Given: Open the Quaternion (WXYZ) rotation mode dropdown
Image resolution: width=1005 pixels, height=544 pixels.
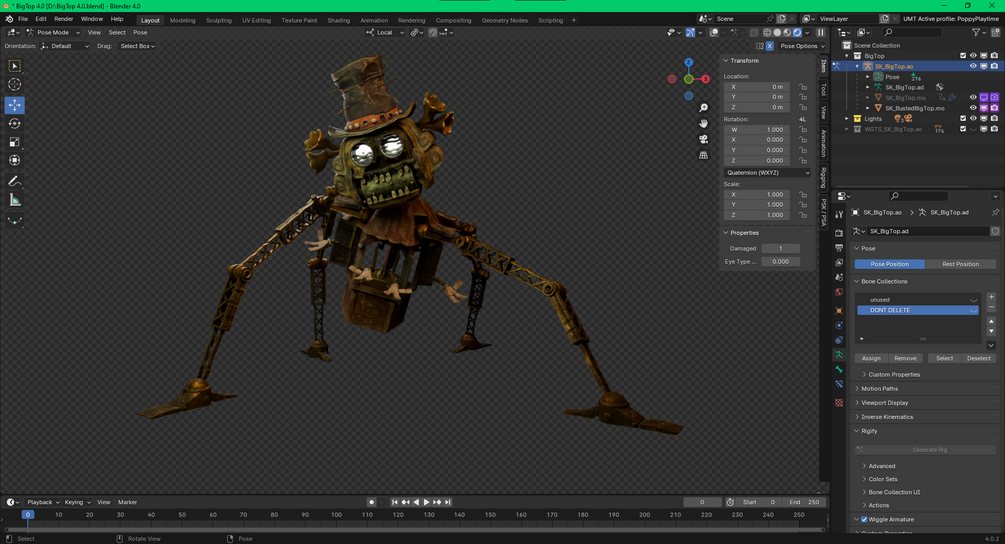Looking at the screenshot, I should [x=767, y=172].
